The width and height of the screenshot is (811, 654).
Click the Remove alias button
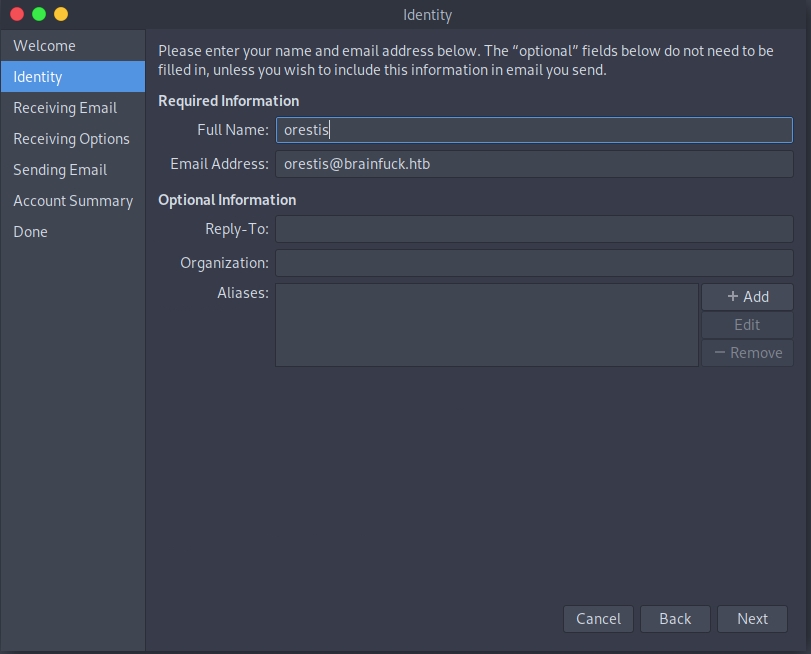[747, 353]
